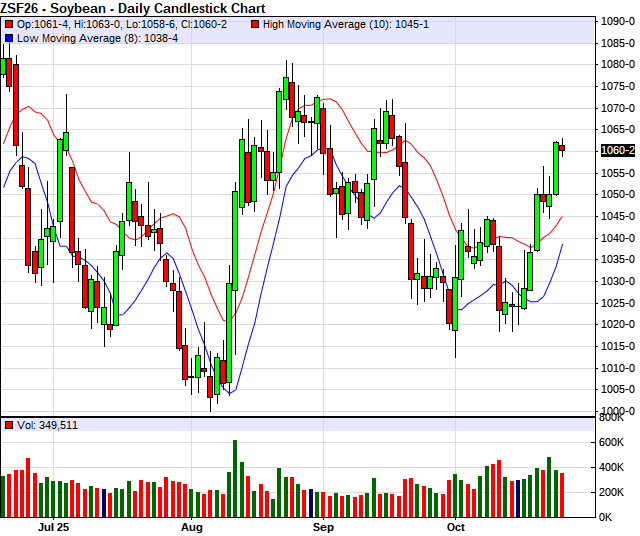Image resolution: width=640 pixels, height=536 pixels.
Task: Click the ZSF26 Soybean chart title
Action: point(132,7)
